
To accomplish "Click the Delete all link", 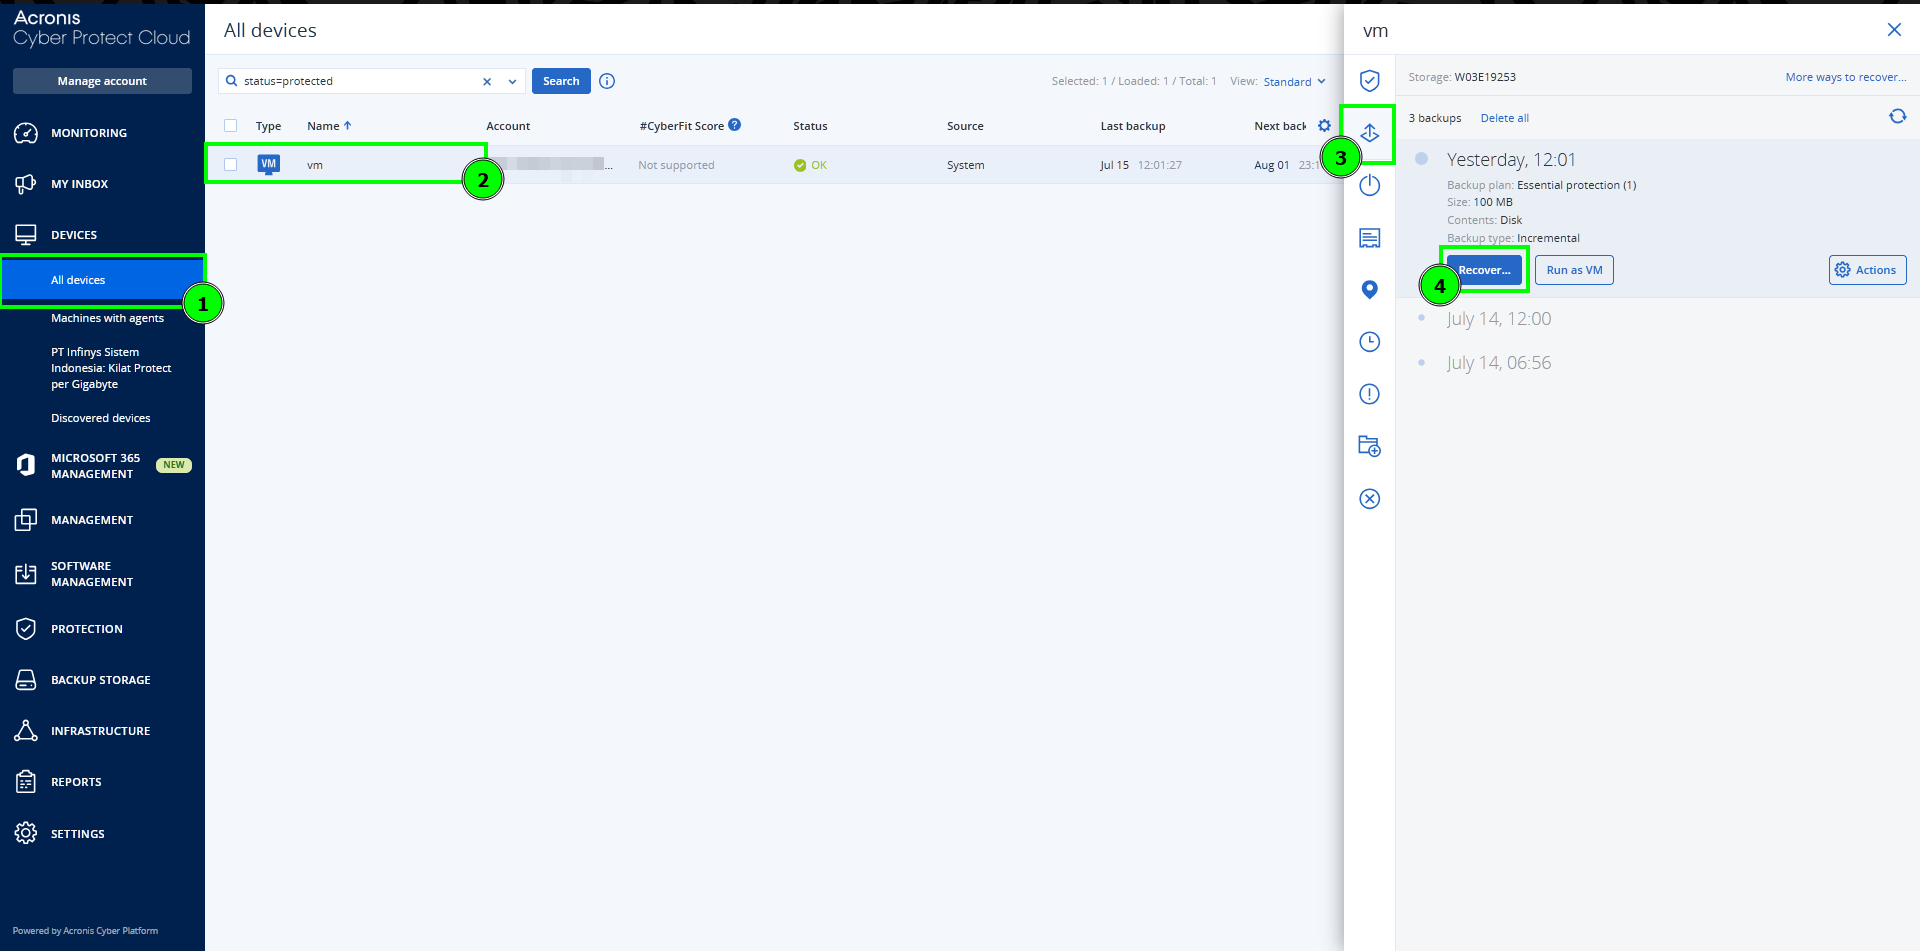I will (x=1504, y=118).
